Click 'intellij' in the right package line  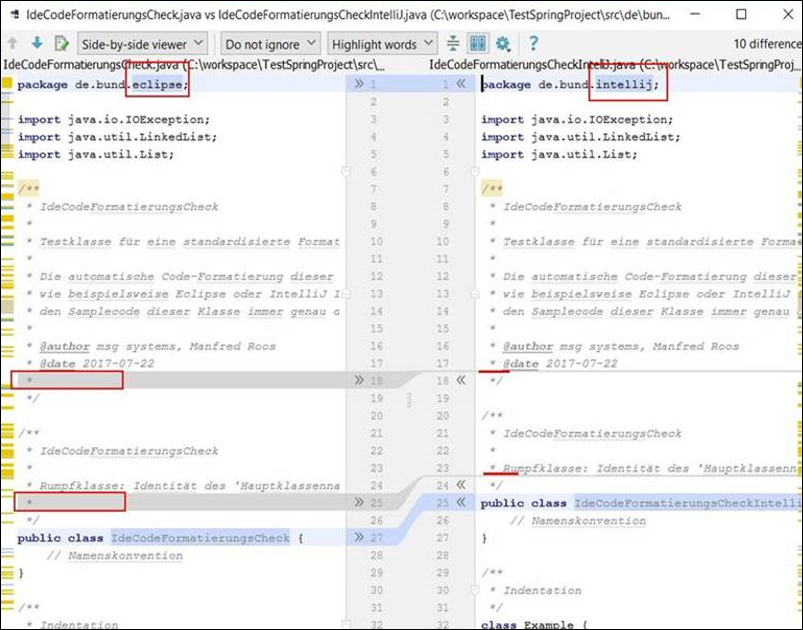[624, 84]
